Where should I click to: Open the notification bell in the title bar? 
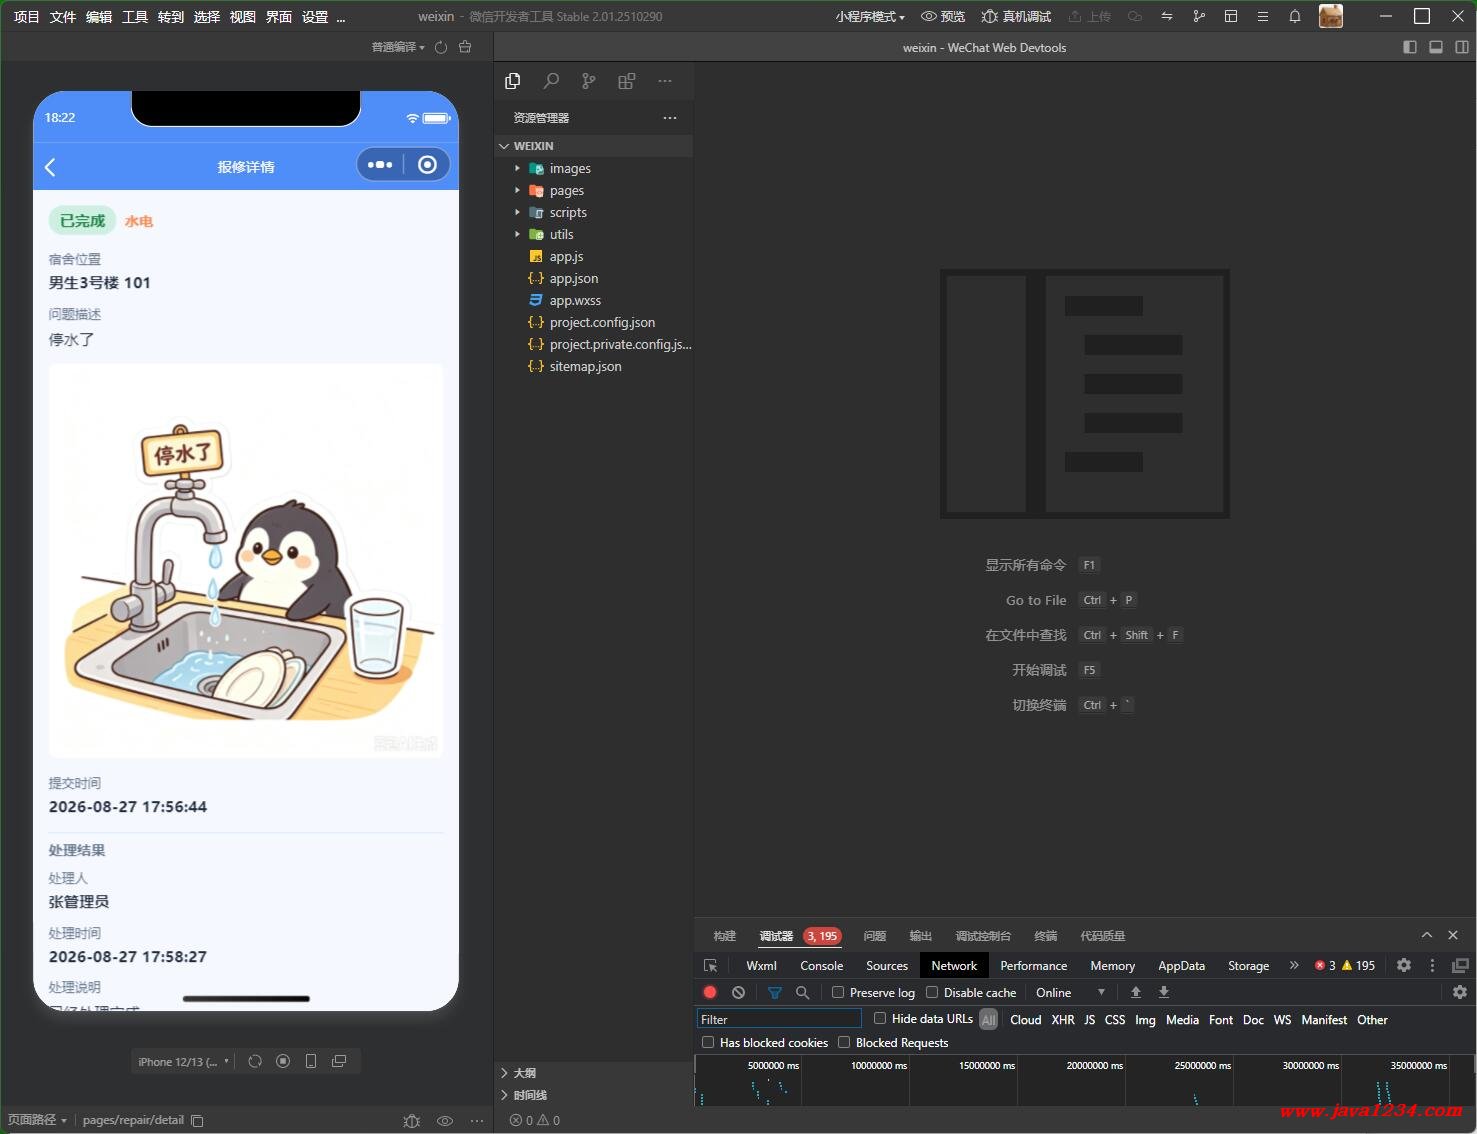pyautogui.click(x=1295, y=16)
